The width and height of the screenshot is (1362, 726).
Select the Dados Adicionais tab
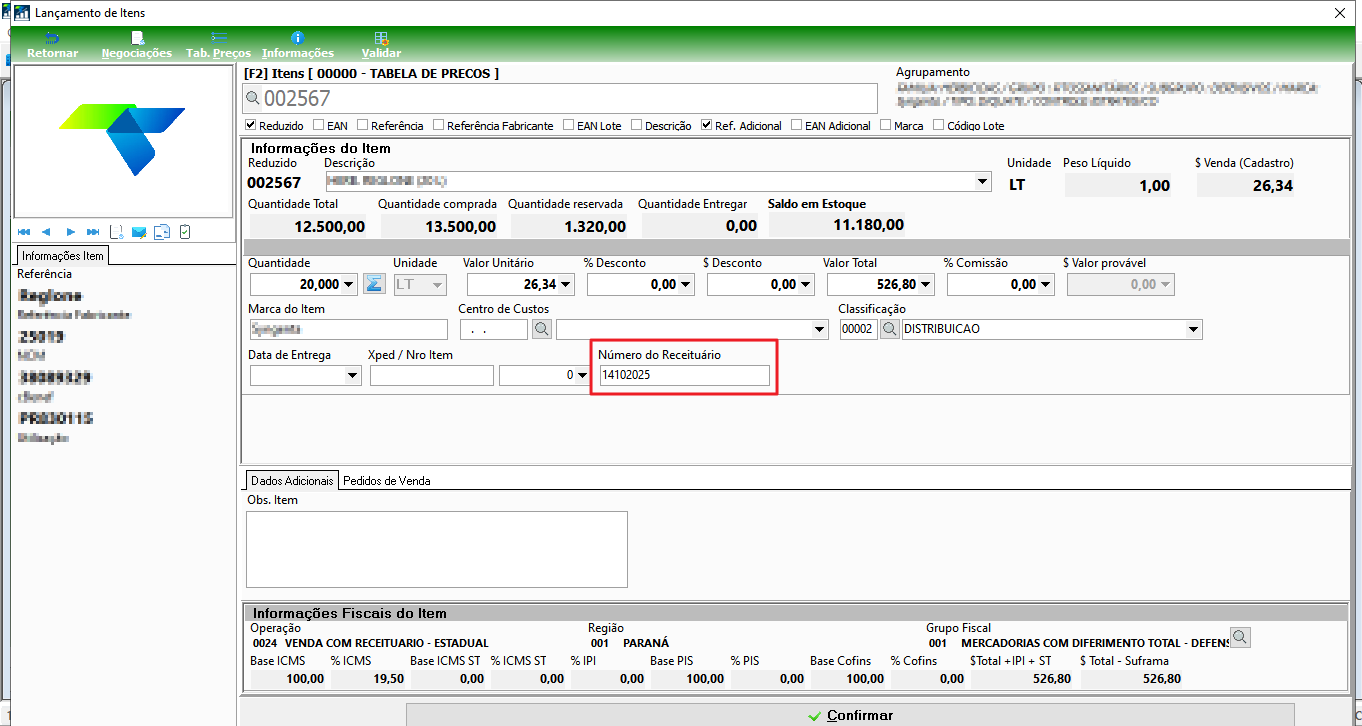click(292, 480)
